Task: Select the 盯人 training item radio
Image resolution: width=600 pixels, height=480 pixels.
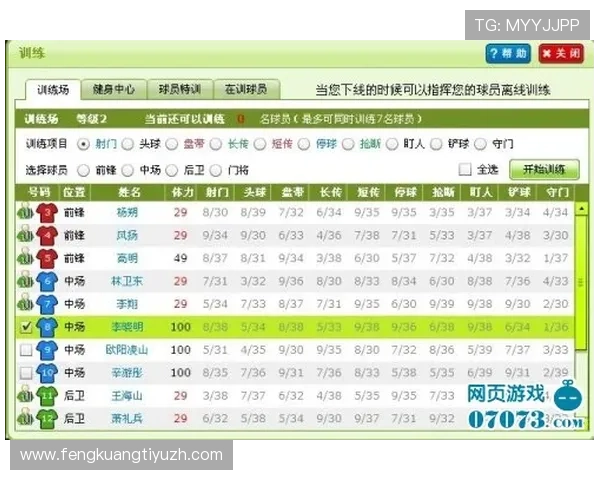Action: (x=392, y=144)
